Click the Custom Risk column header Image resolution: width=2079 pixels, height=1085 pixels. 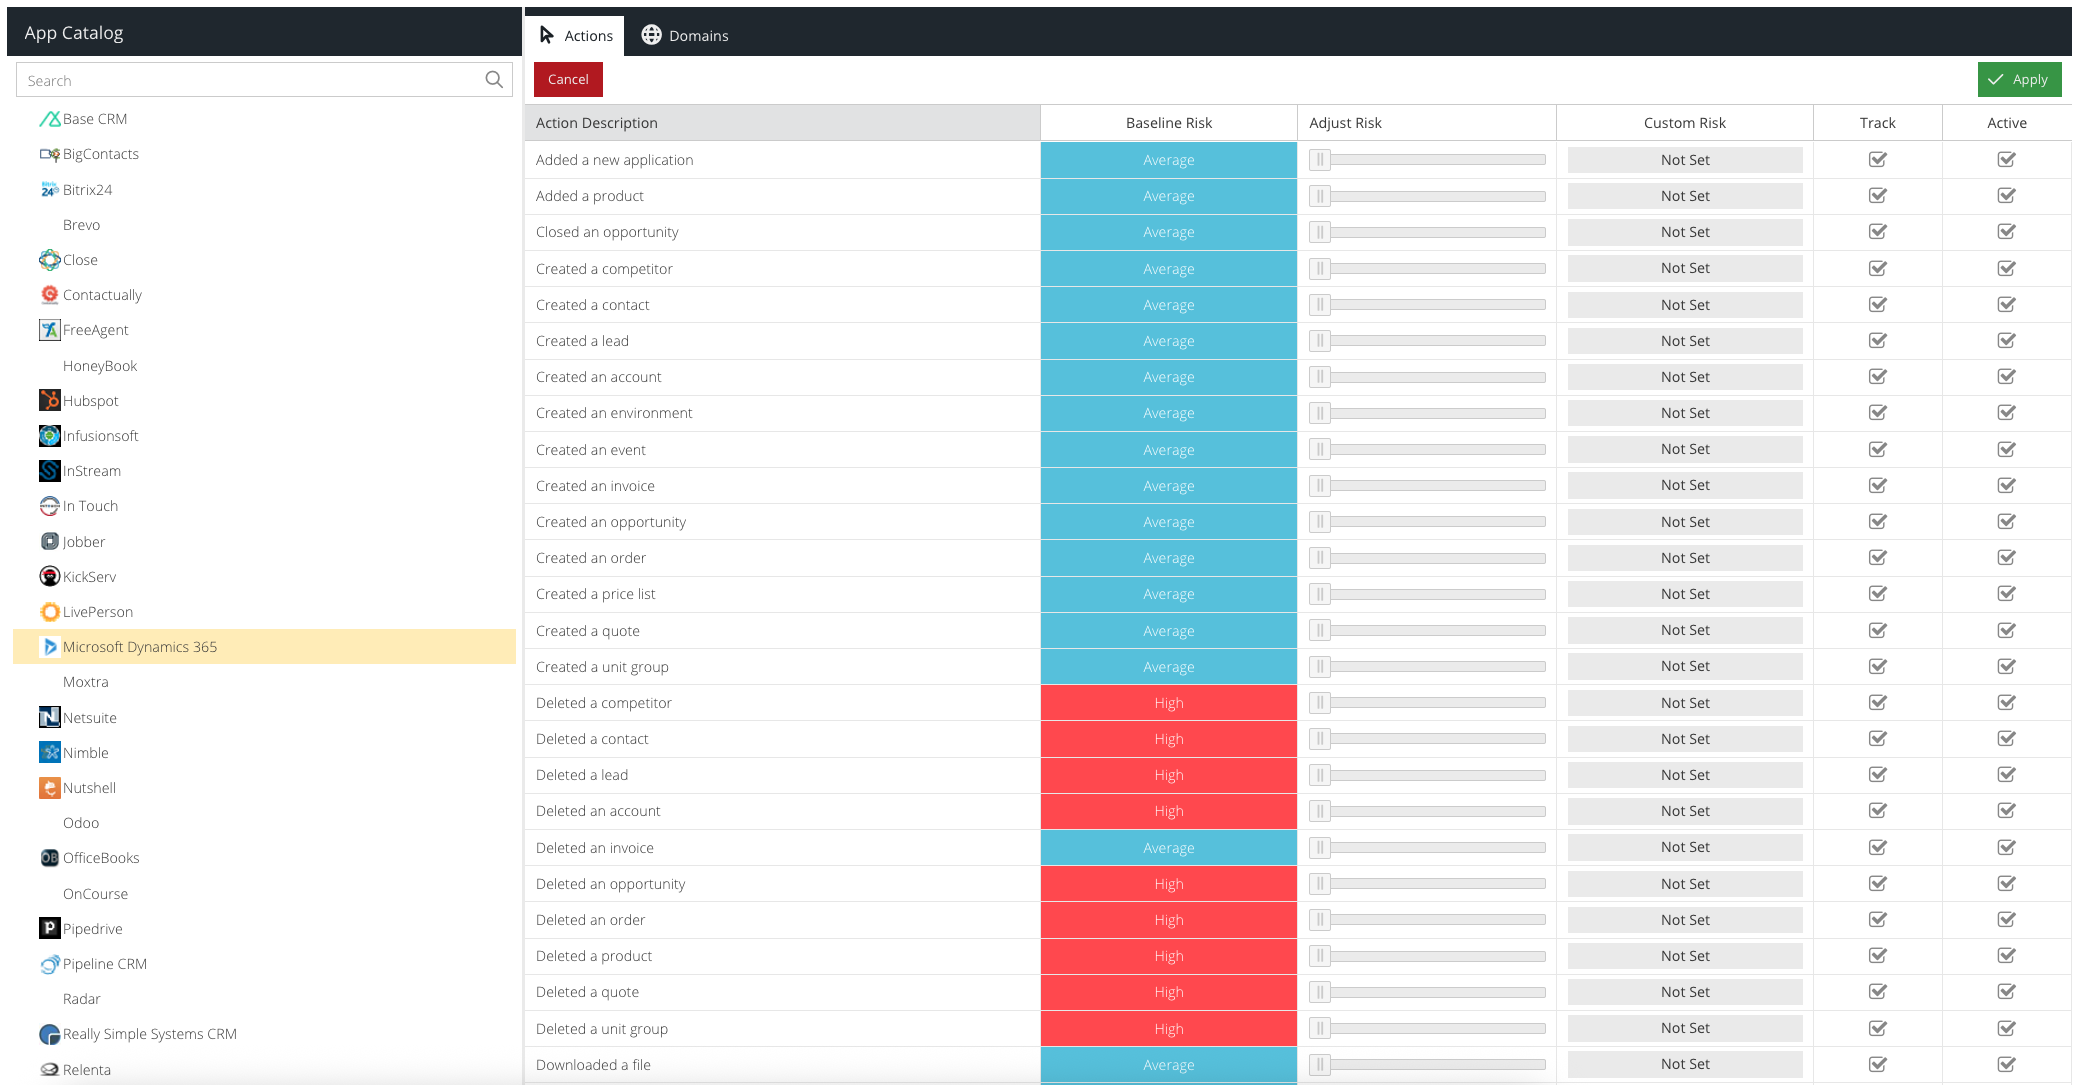point(1684,123)
